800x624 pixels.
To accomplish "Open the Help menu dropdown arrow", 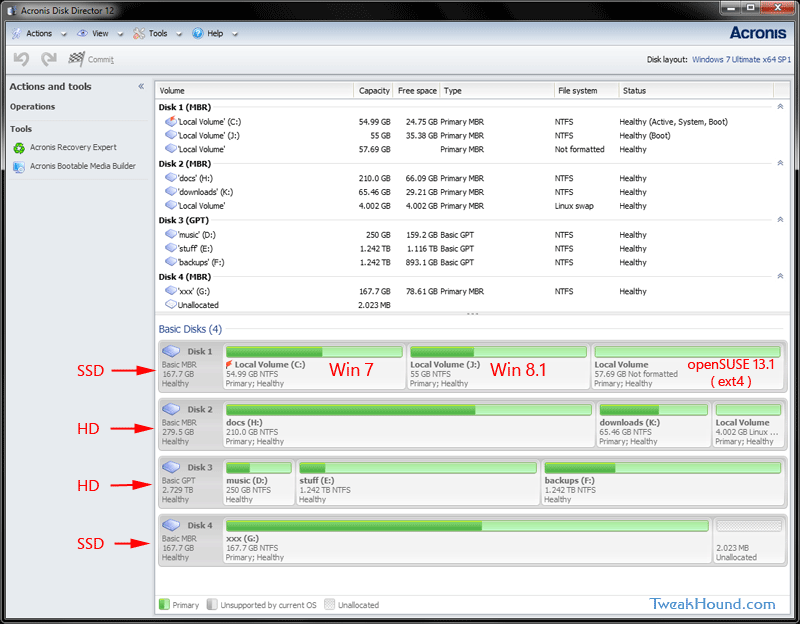I will point(235,35).
